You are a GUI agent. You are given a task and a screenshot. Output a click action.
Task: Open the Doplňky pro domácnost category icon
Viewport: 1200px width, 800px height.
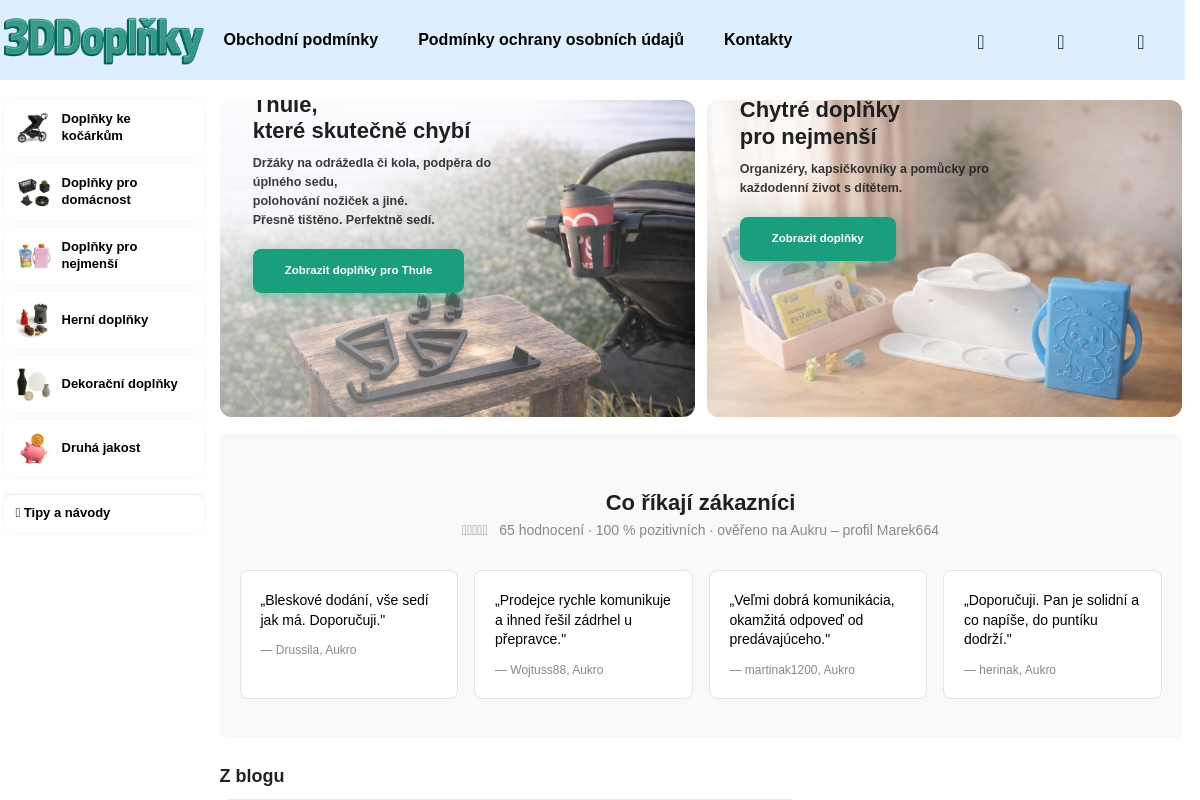(x=33, y=192)
